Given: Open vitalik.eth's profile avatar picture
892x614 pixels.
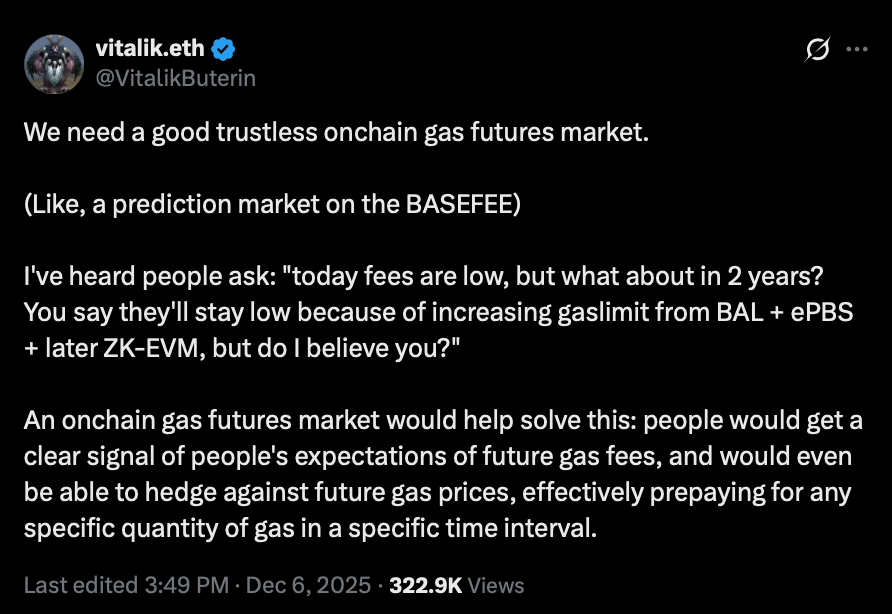Looking at the screenshot, I should (x=51, y=62).
